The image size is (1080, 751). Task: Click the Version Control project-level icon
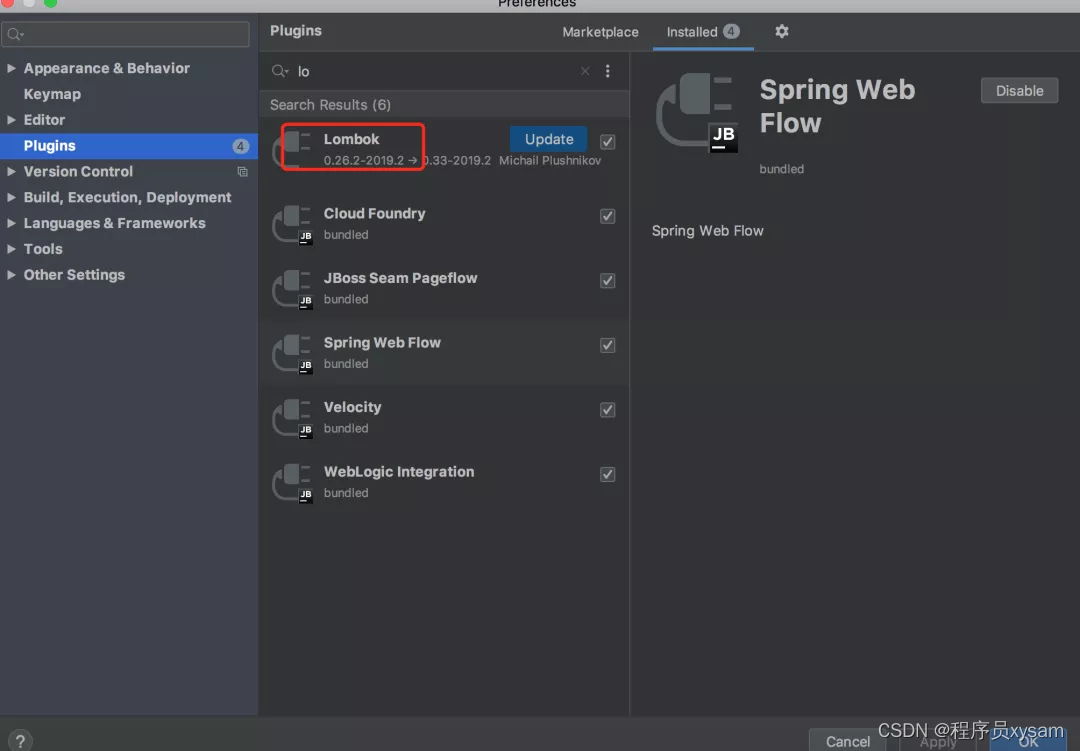242,172
